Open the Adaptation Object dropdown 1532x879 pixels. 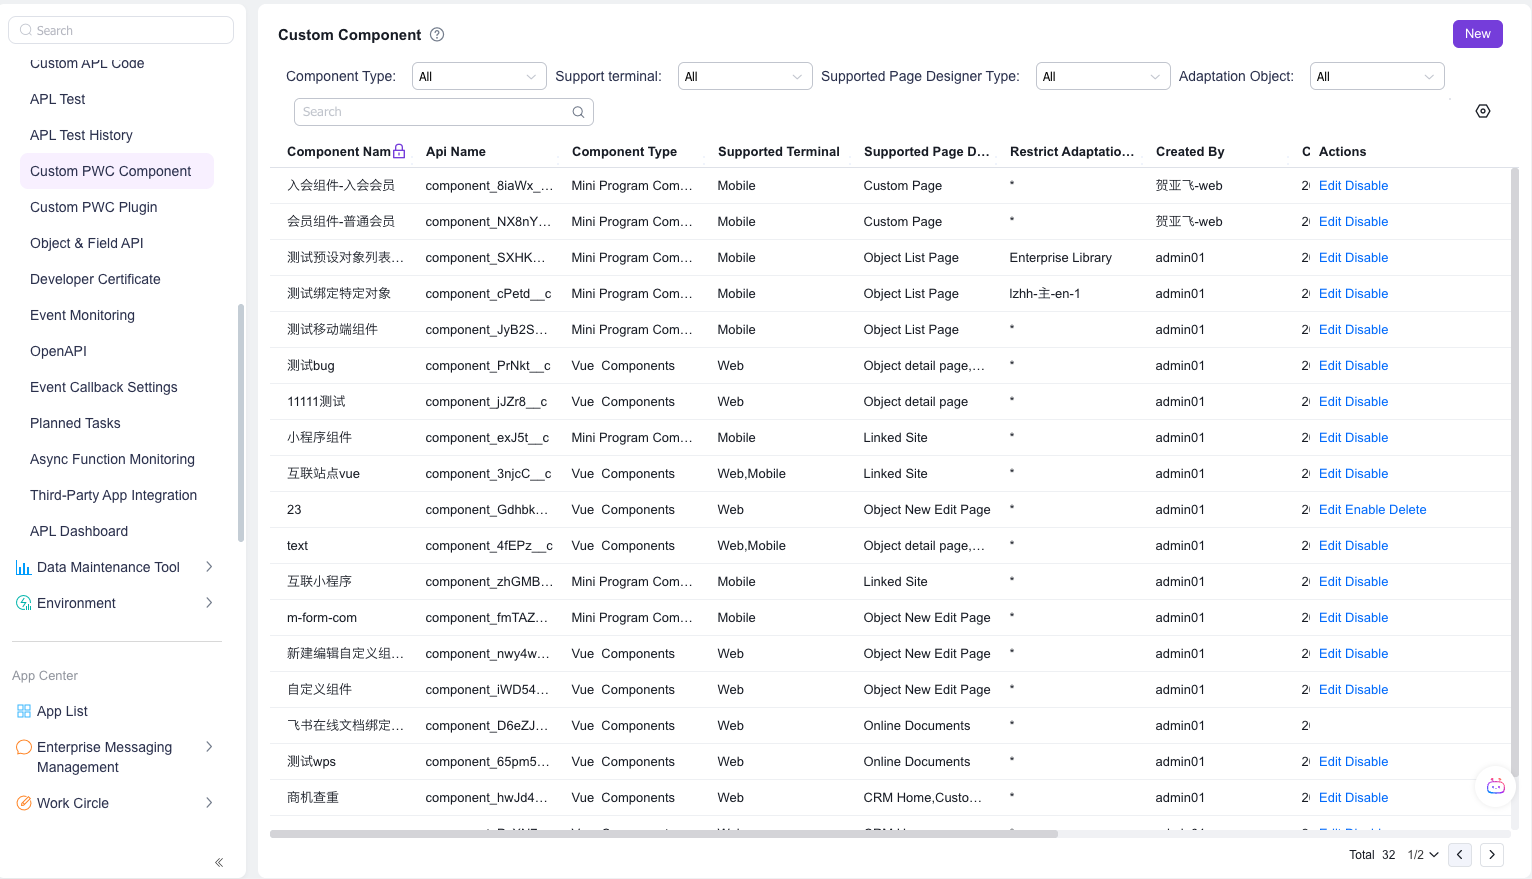[1376, 77]
